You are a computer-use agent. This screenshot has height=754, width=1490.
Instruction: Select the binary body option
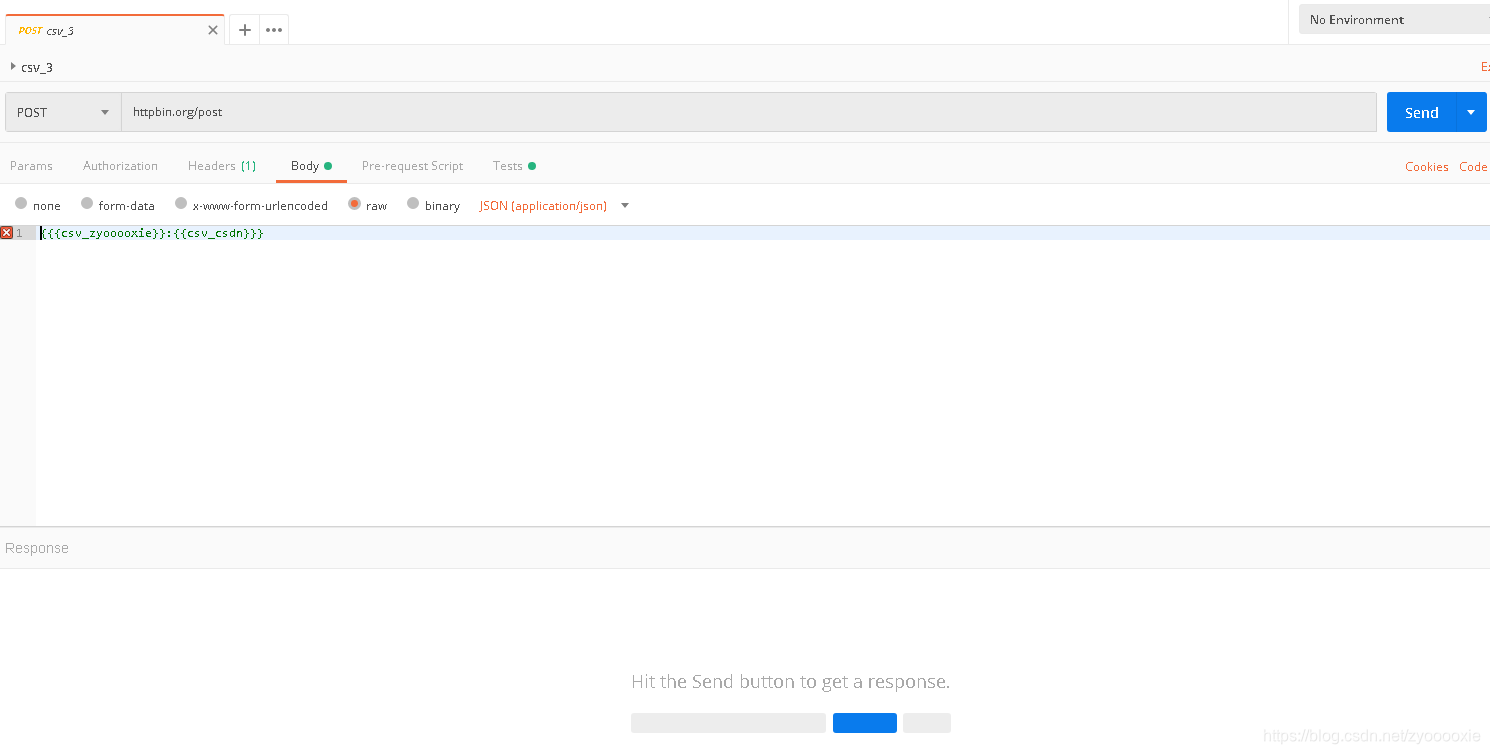pos(413,204)
